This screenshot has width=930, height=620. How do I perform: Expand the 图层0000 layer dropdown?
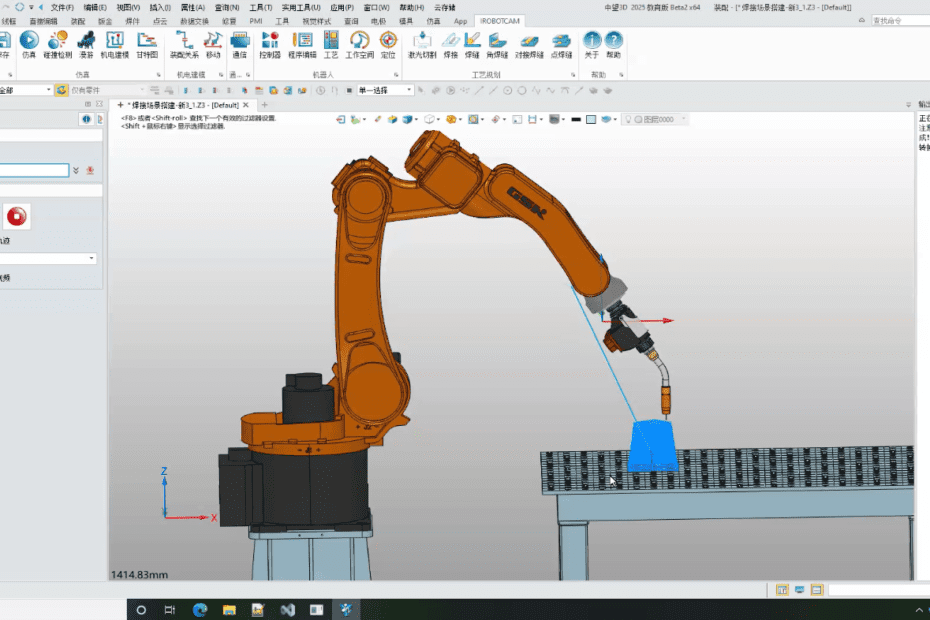(x=684, y=119)
